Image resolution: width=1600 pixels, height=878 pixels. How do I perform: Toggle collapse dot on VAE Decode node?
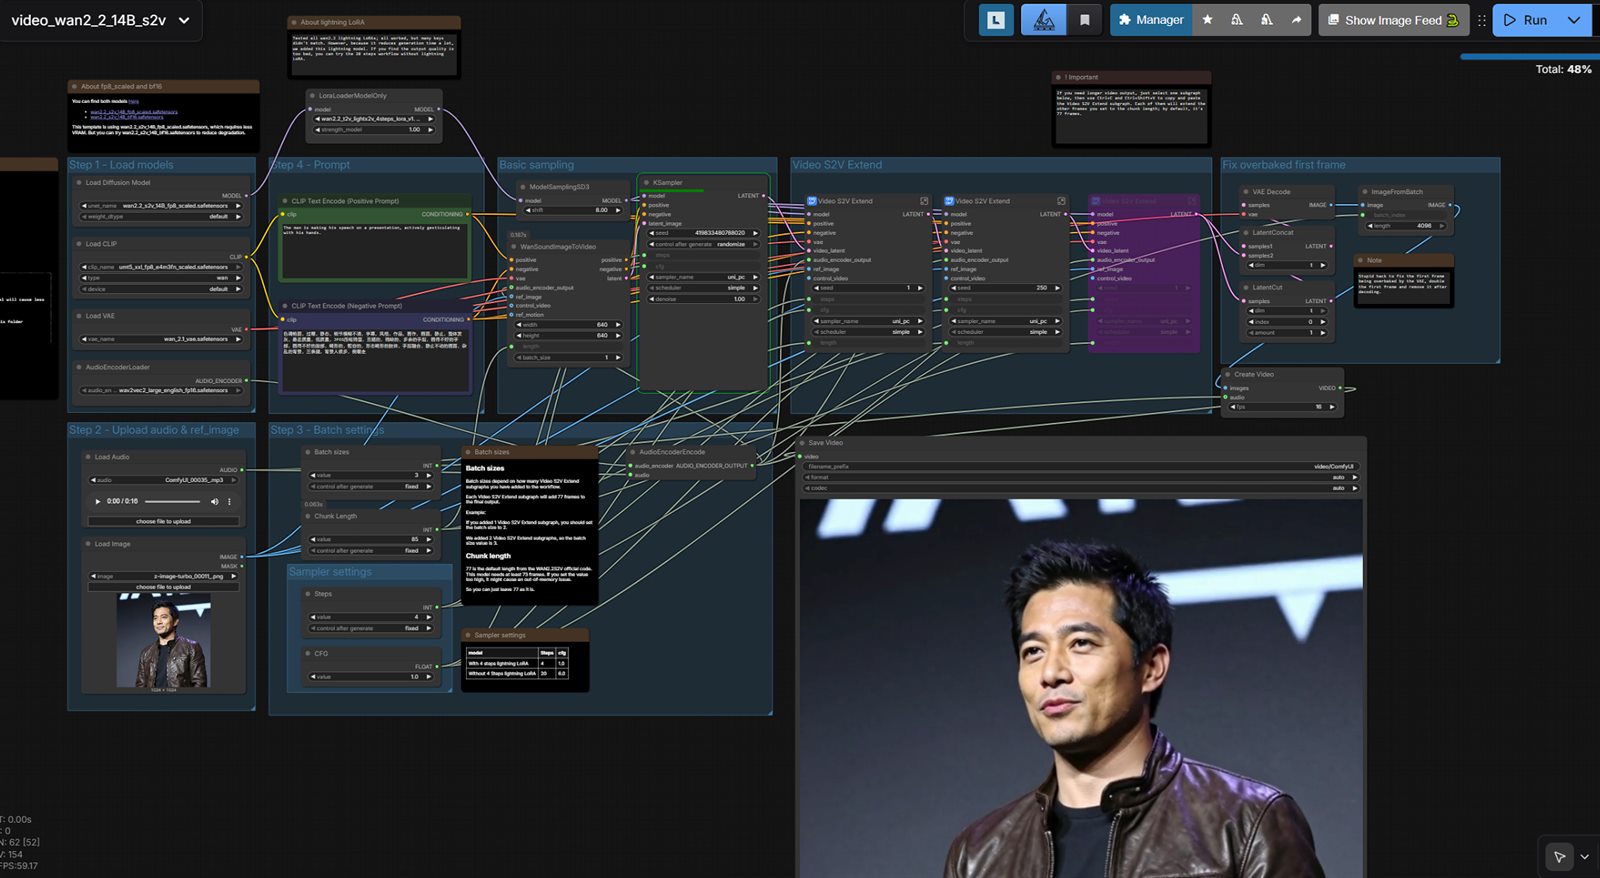(x=1246, y=192)
